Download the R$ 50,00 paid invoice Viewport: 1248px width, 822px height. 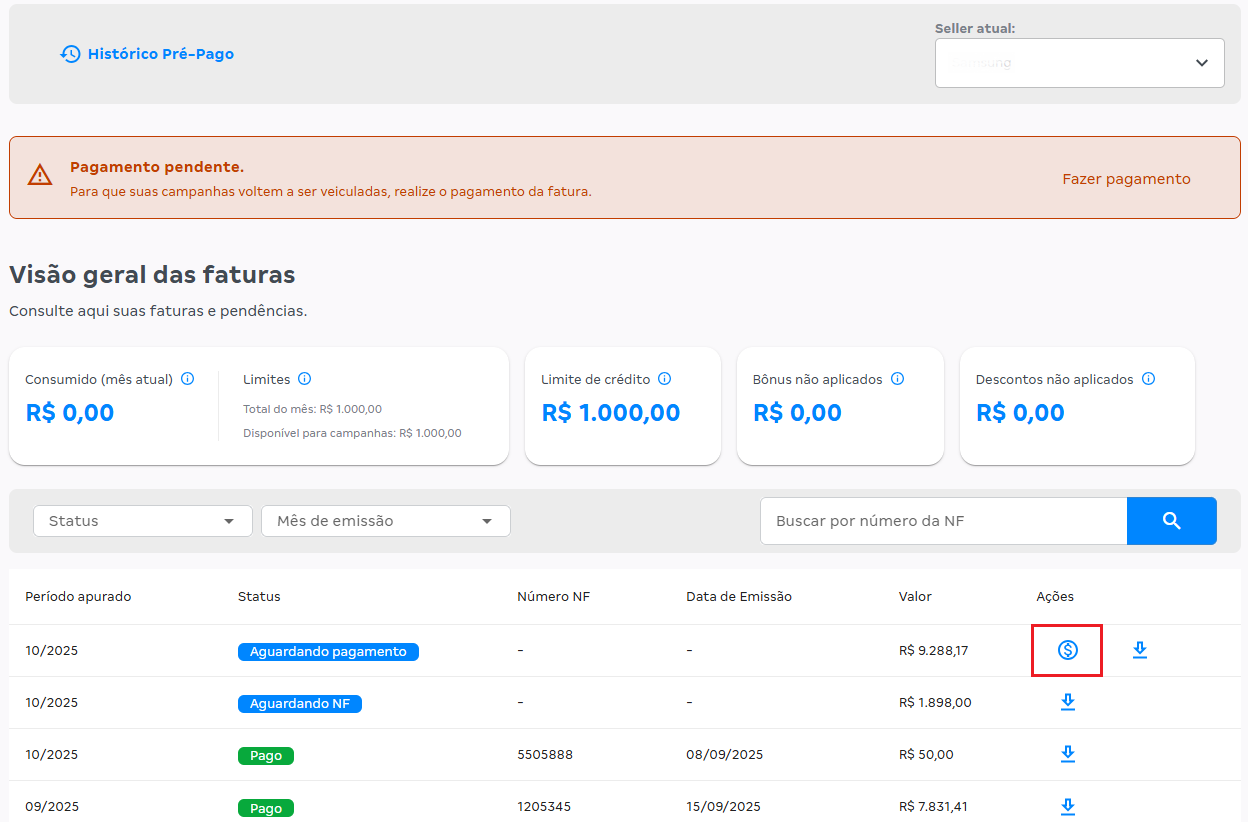1067,754
